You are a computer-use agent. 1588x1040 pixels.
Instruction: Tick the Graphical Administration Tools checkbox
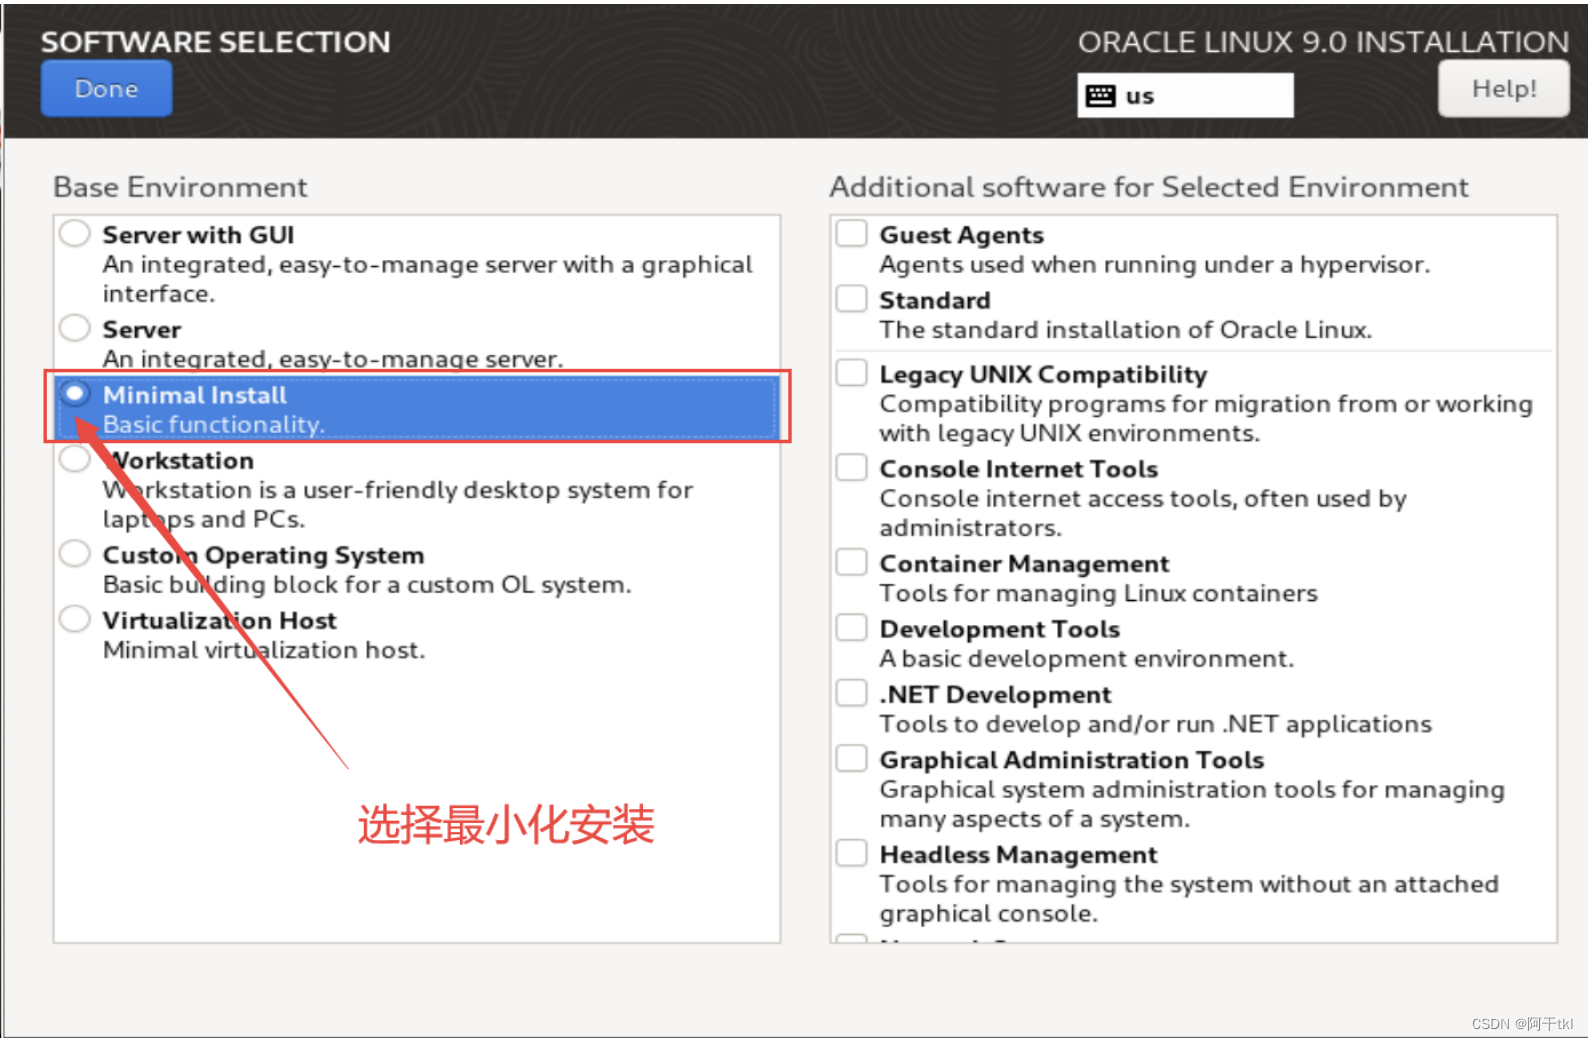point(851,758)
